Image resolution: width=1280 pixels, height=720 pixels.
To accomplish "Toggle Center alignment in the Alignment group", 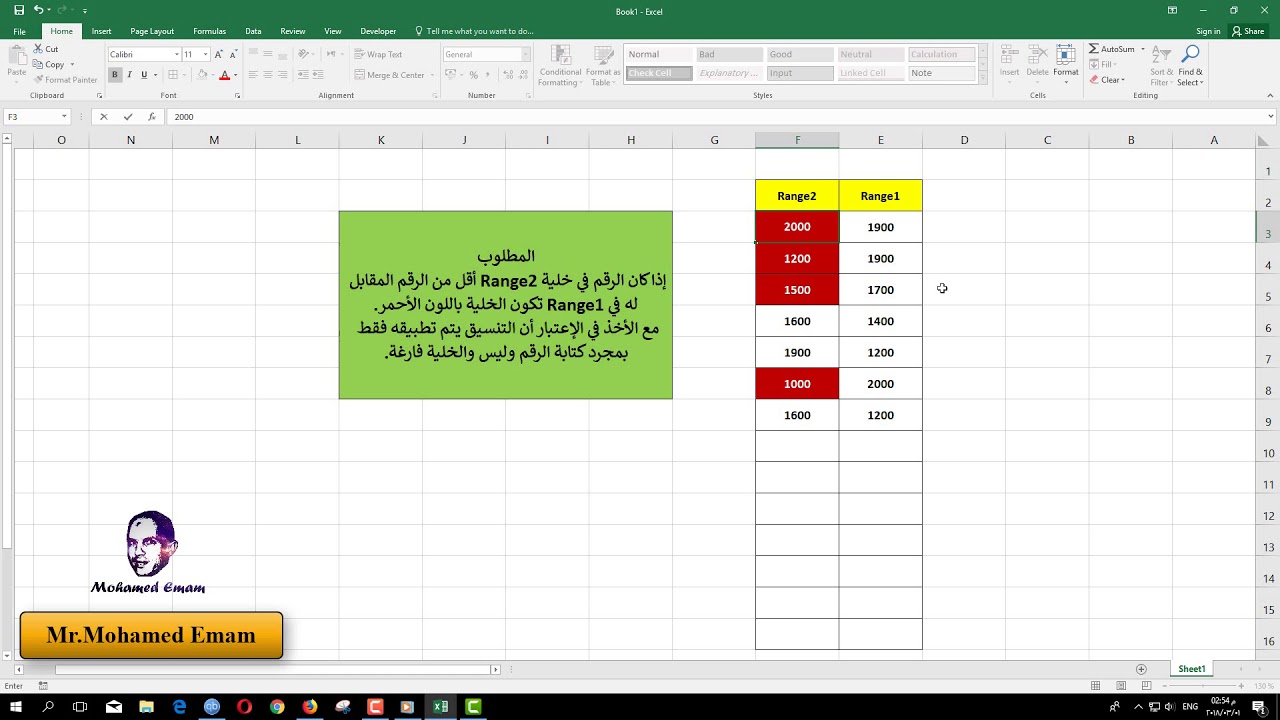I will [x=268, y=75].
